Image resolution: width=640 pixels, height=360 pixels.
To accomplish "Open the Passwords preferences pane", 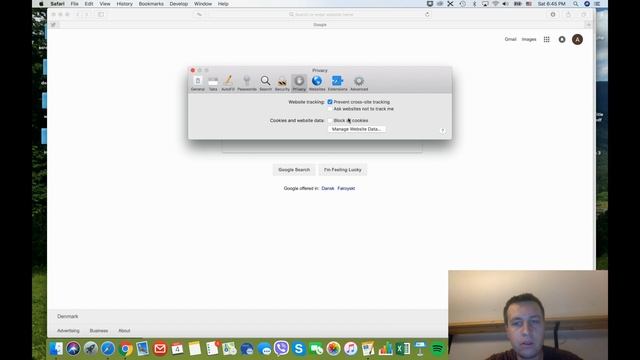I will click(247, 83).
